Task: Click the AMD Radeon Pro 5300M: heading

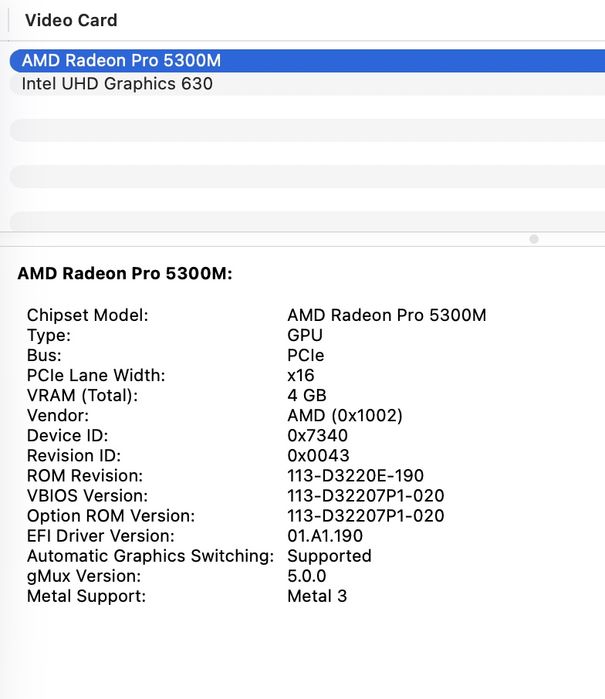Action: pos(125,273)
